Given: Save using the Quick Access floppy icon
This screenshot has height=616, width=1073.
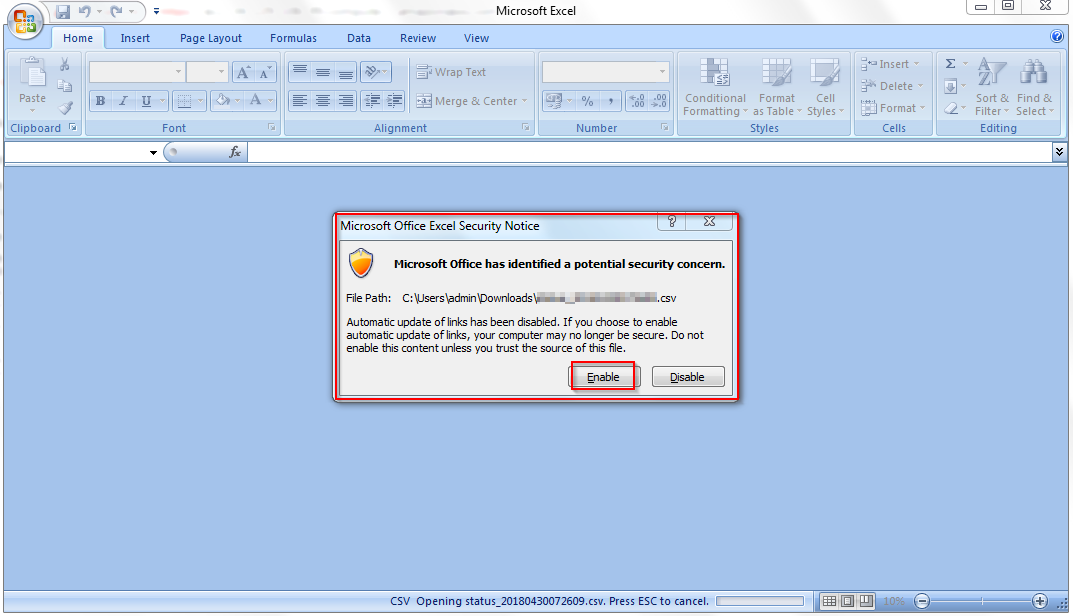Looking at the screenshot, I should click(63, 12).
